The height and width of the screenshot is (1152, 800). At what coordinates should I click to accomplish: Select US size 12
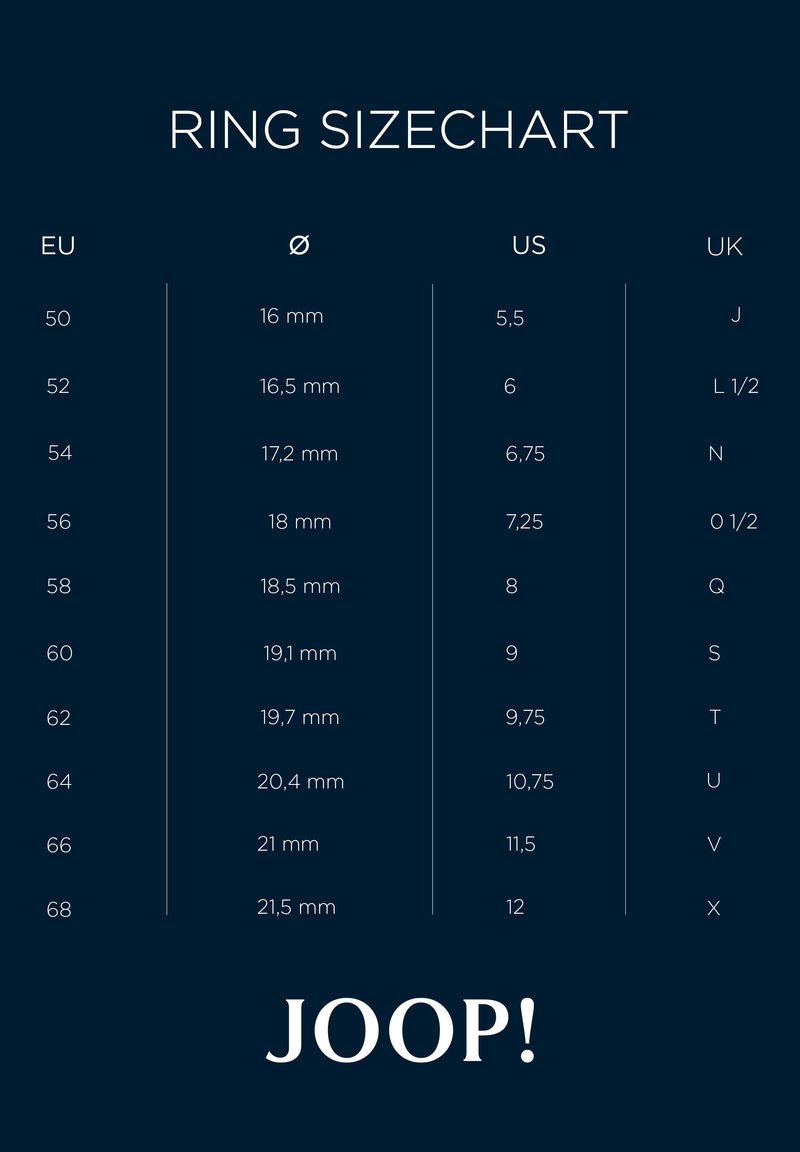(x=515, y=907)
